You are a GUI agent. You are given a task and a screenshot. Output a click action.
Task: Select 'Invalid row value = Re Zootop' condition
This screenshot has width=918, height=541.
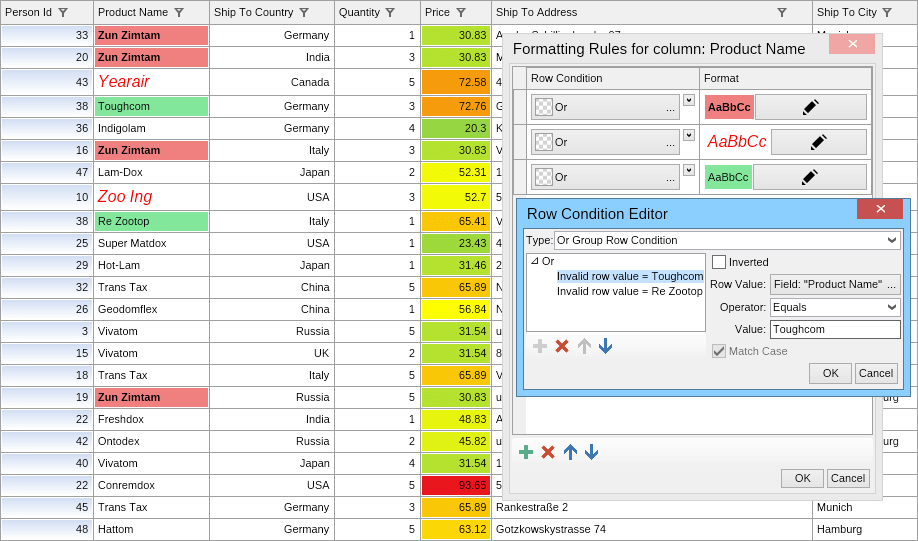point(629,291)
